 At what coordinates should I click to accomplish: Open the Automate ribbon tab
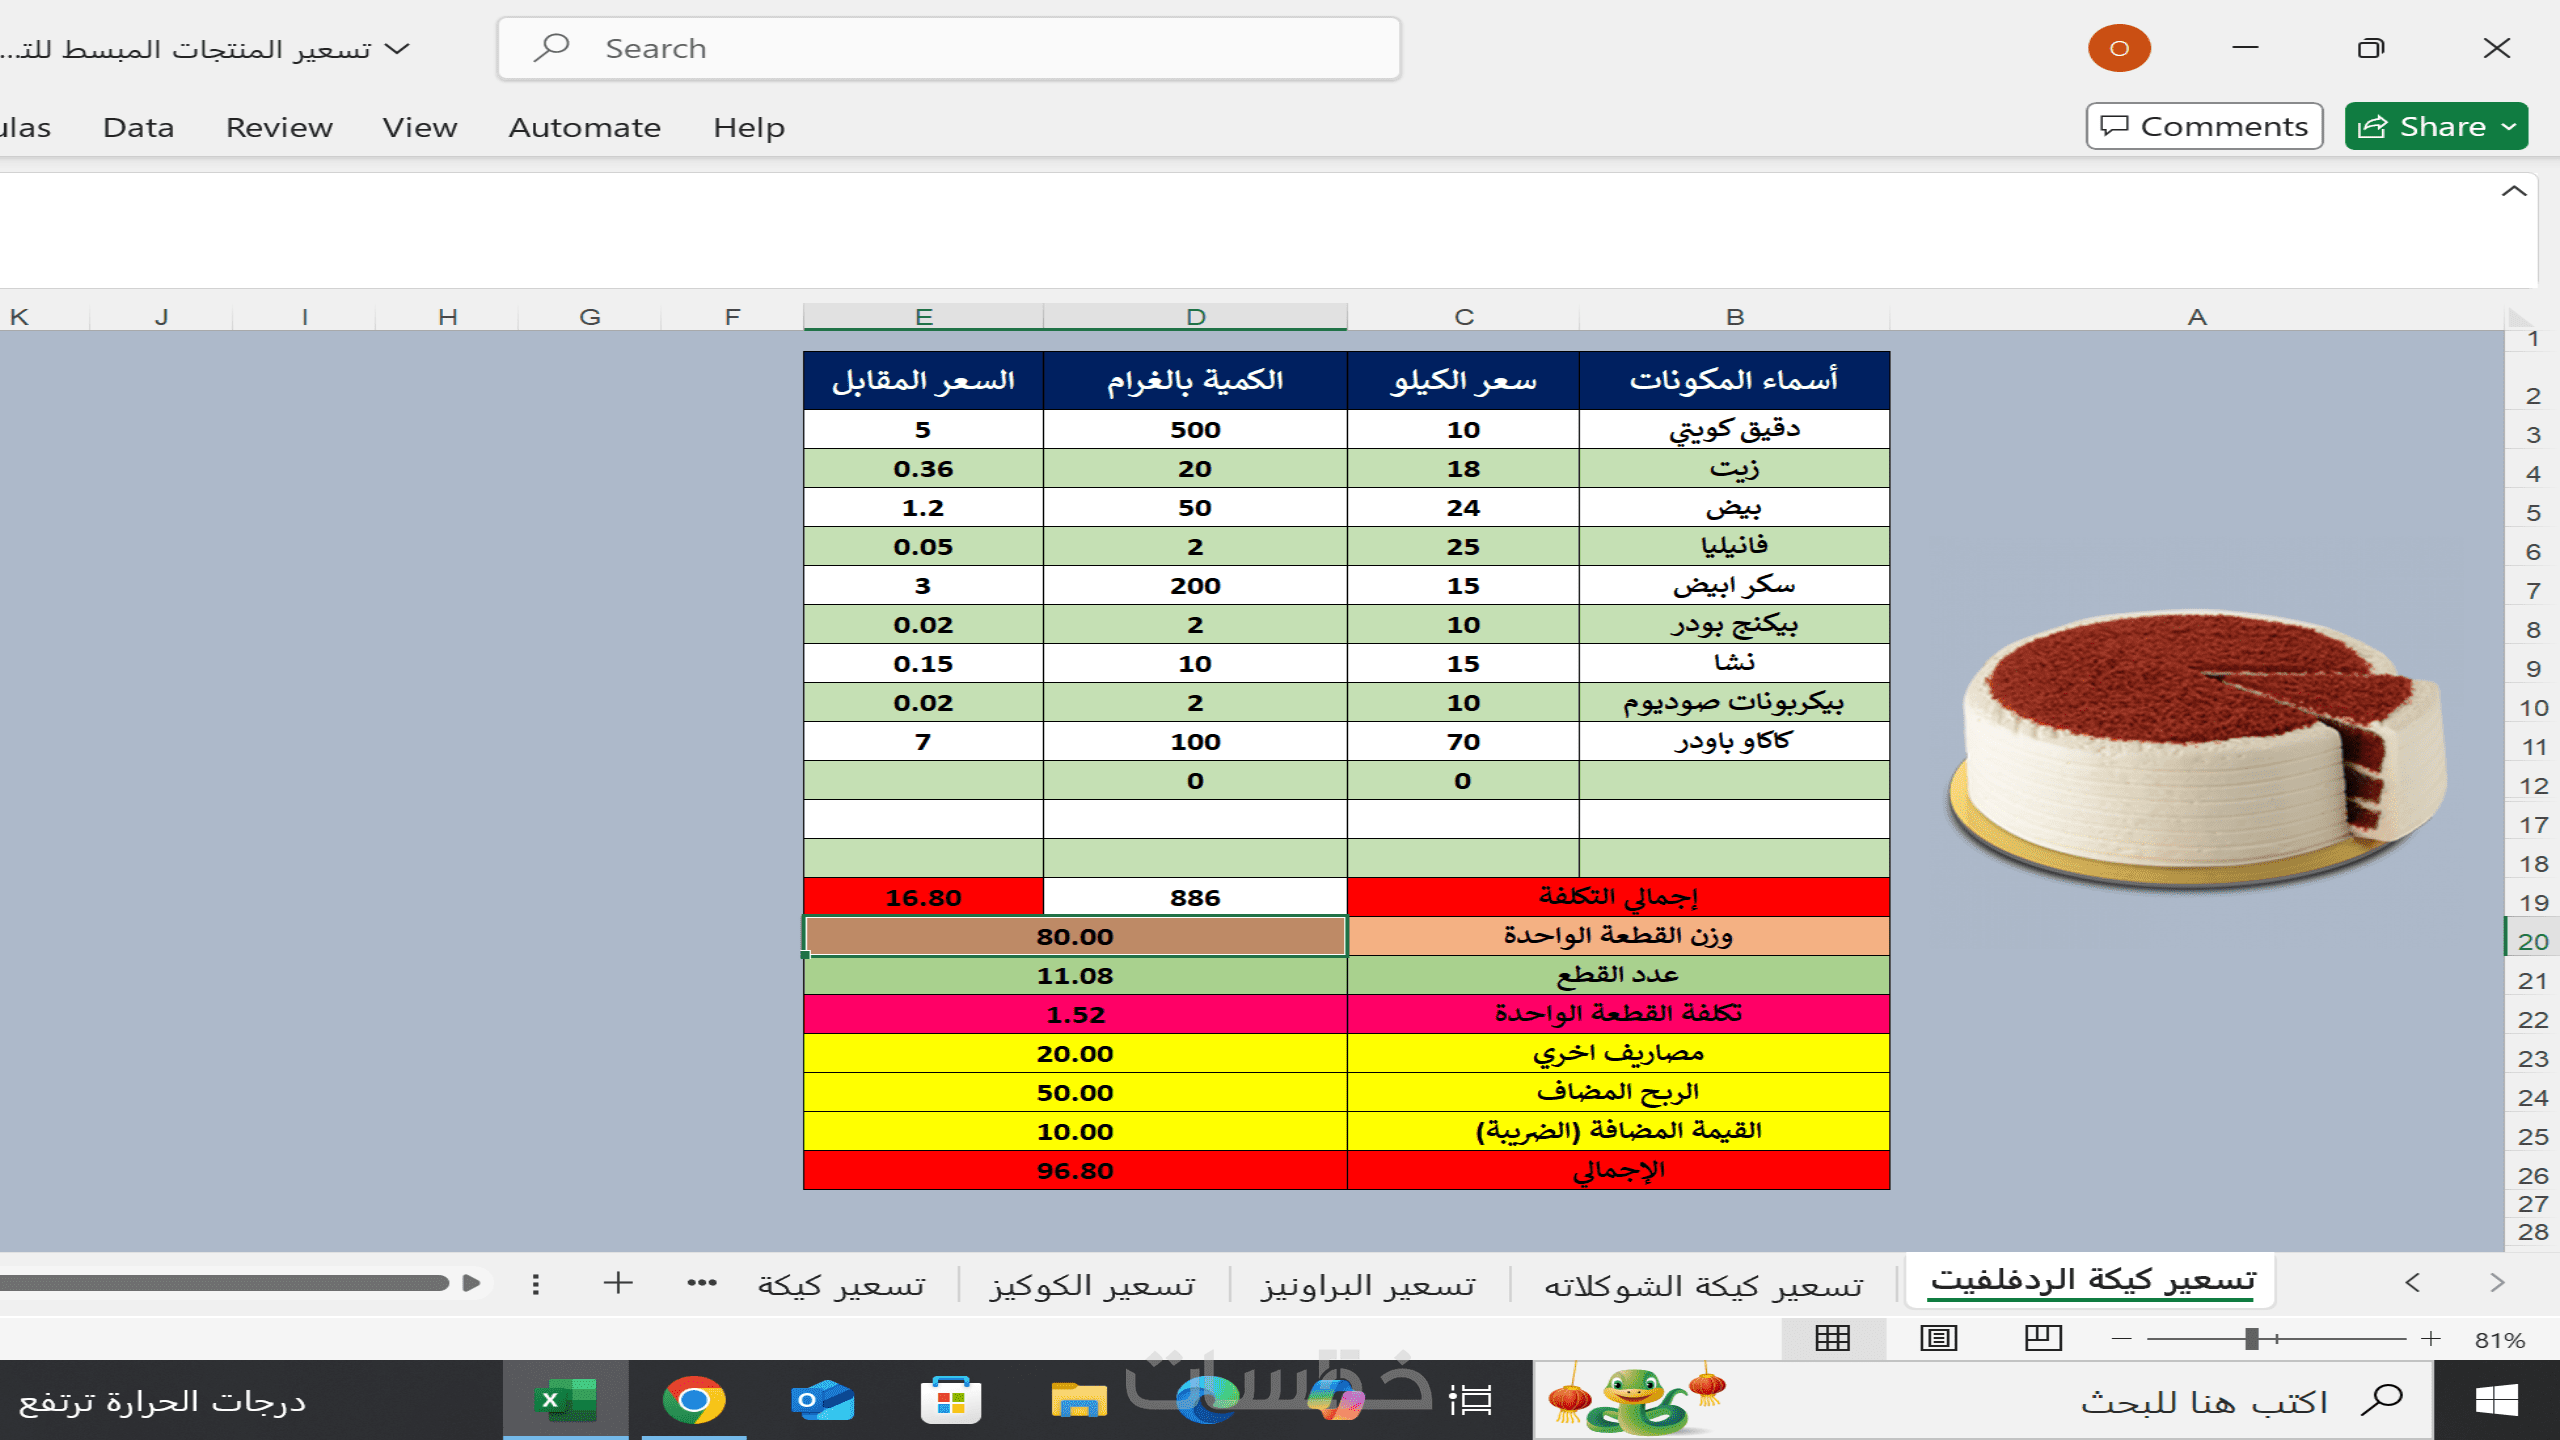tap(584, 128)
